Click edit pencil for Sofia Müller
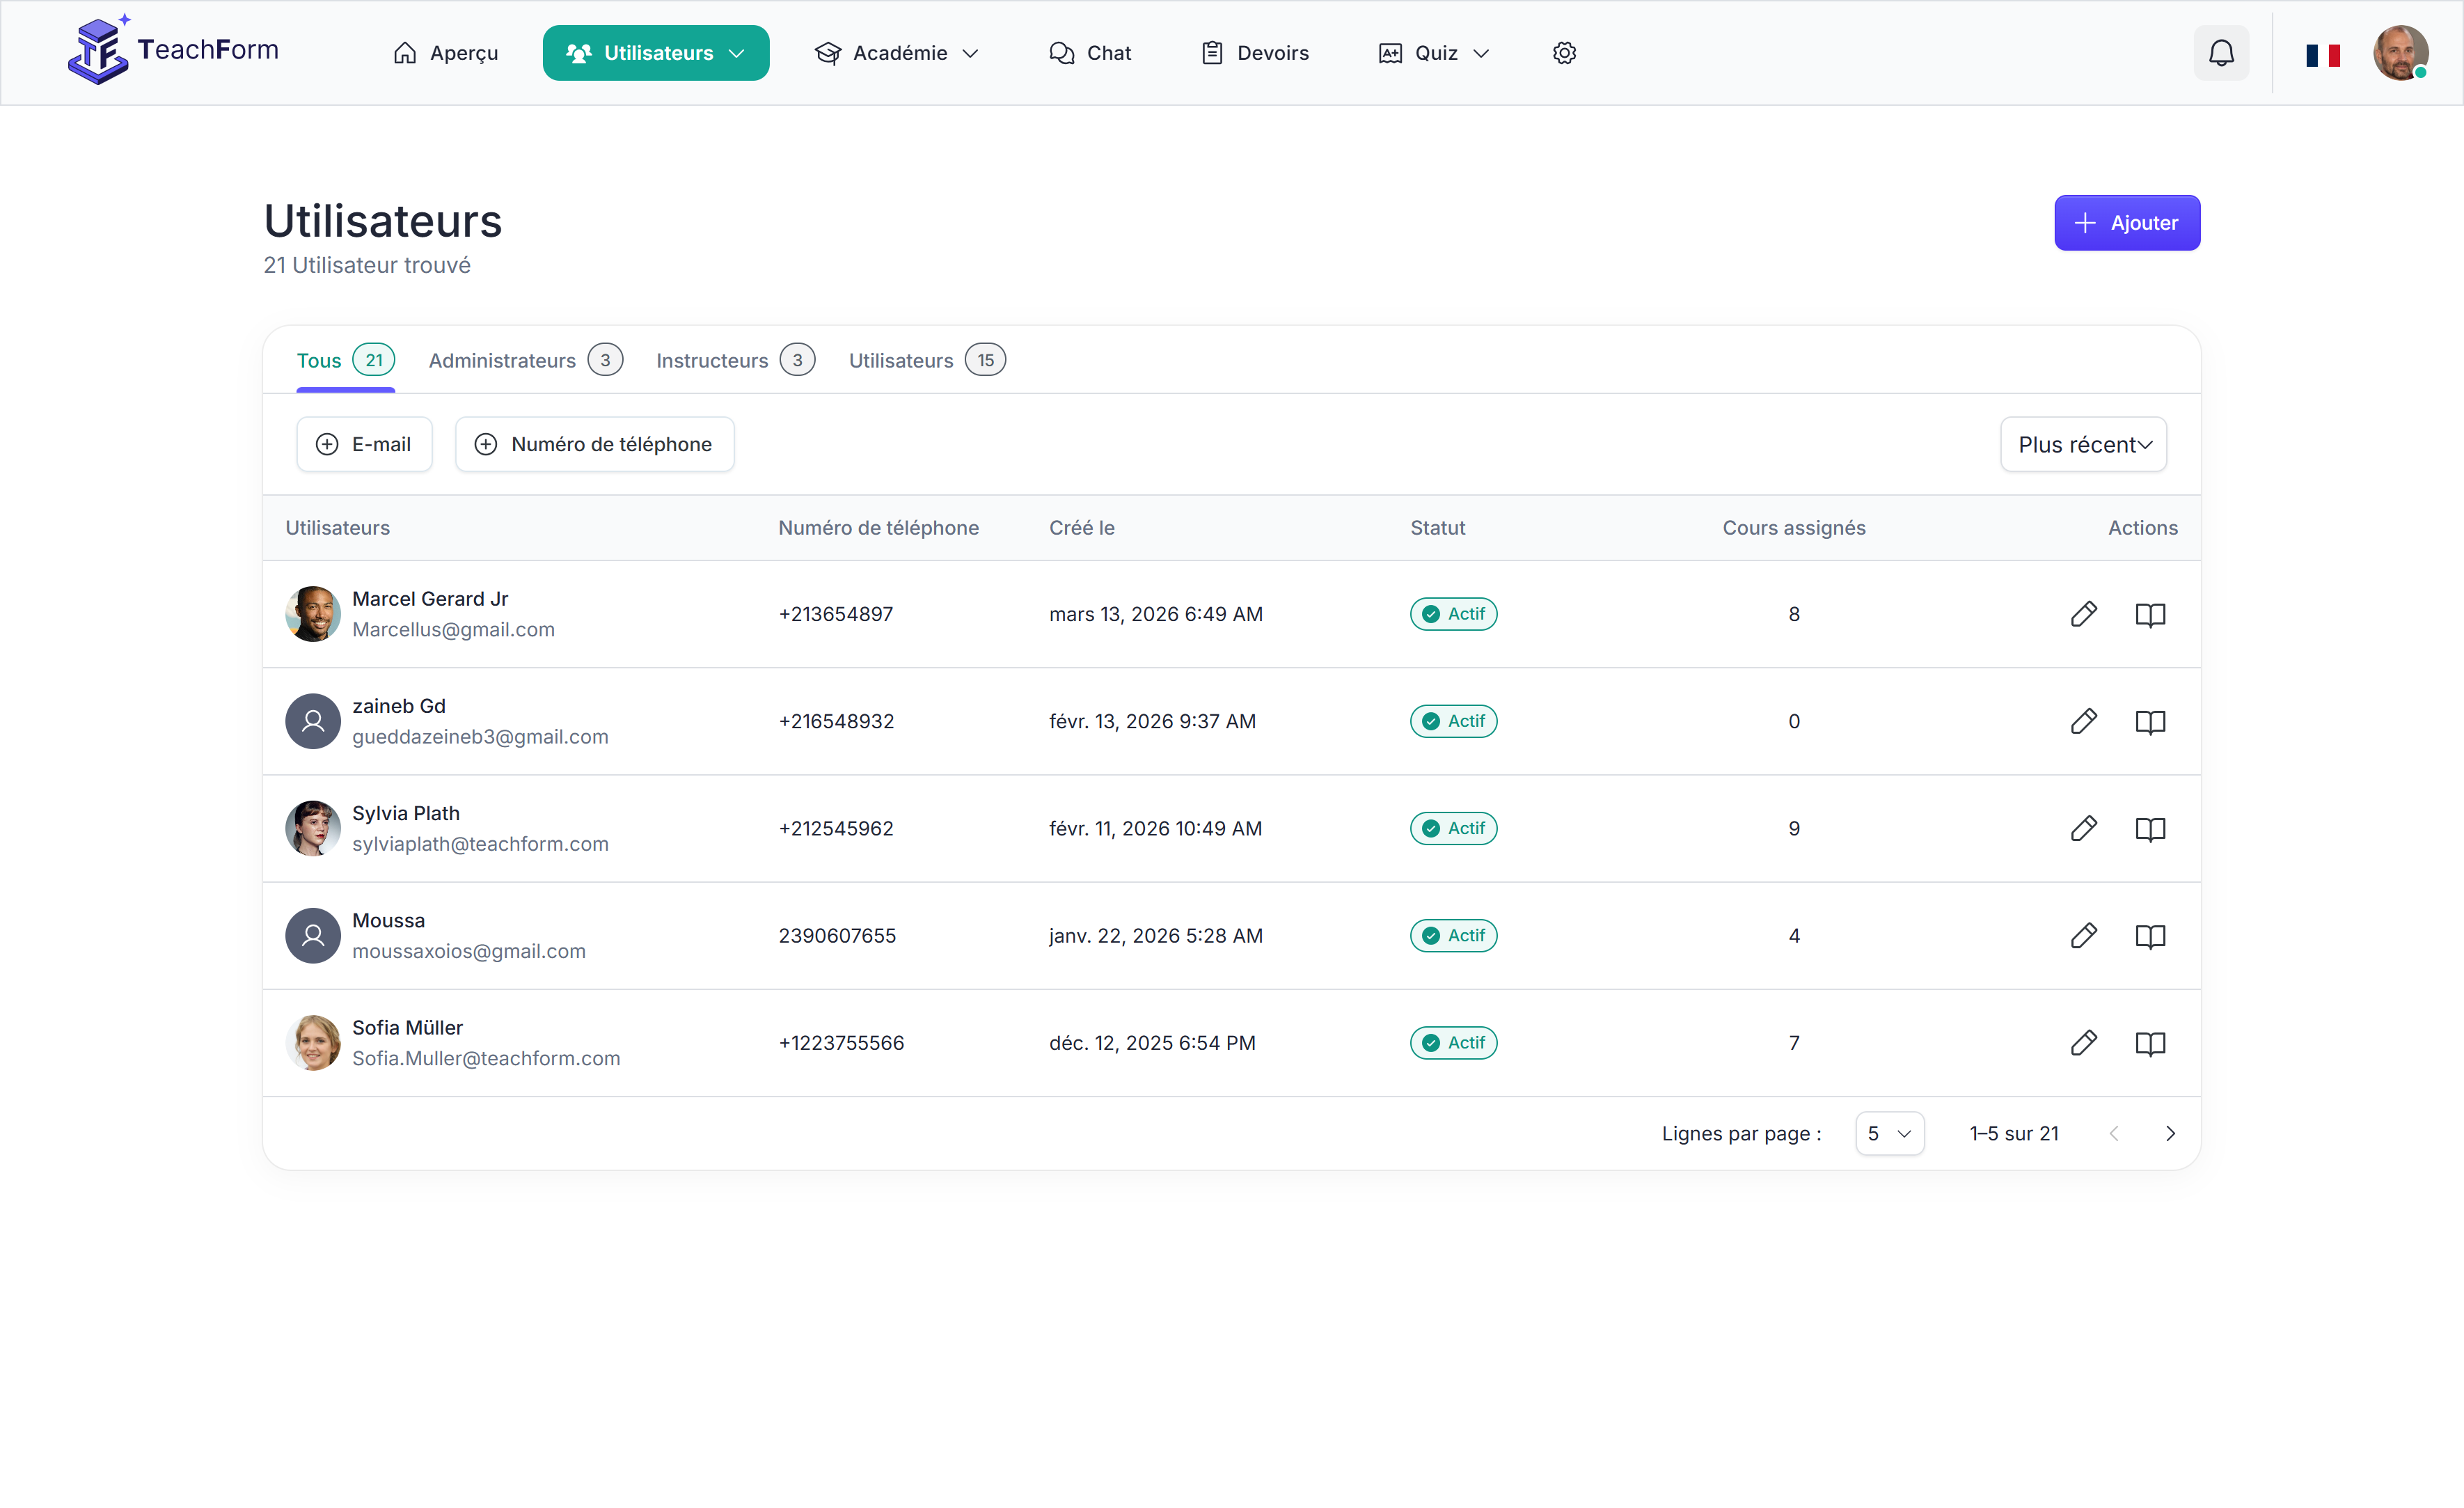 pyautogui.click(x=2083, y=1042)
